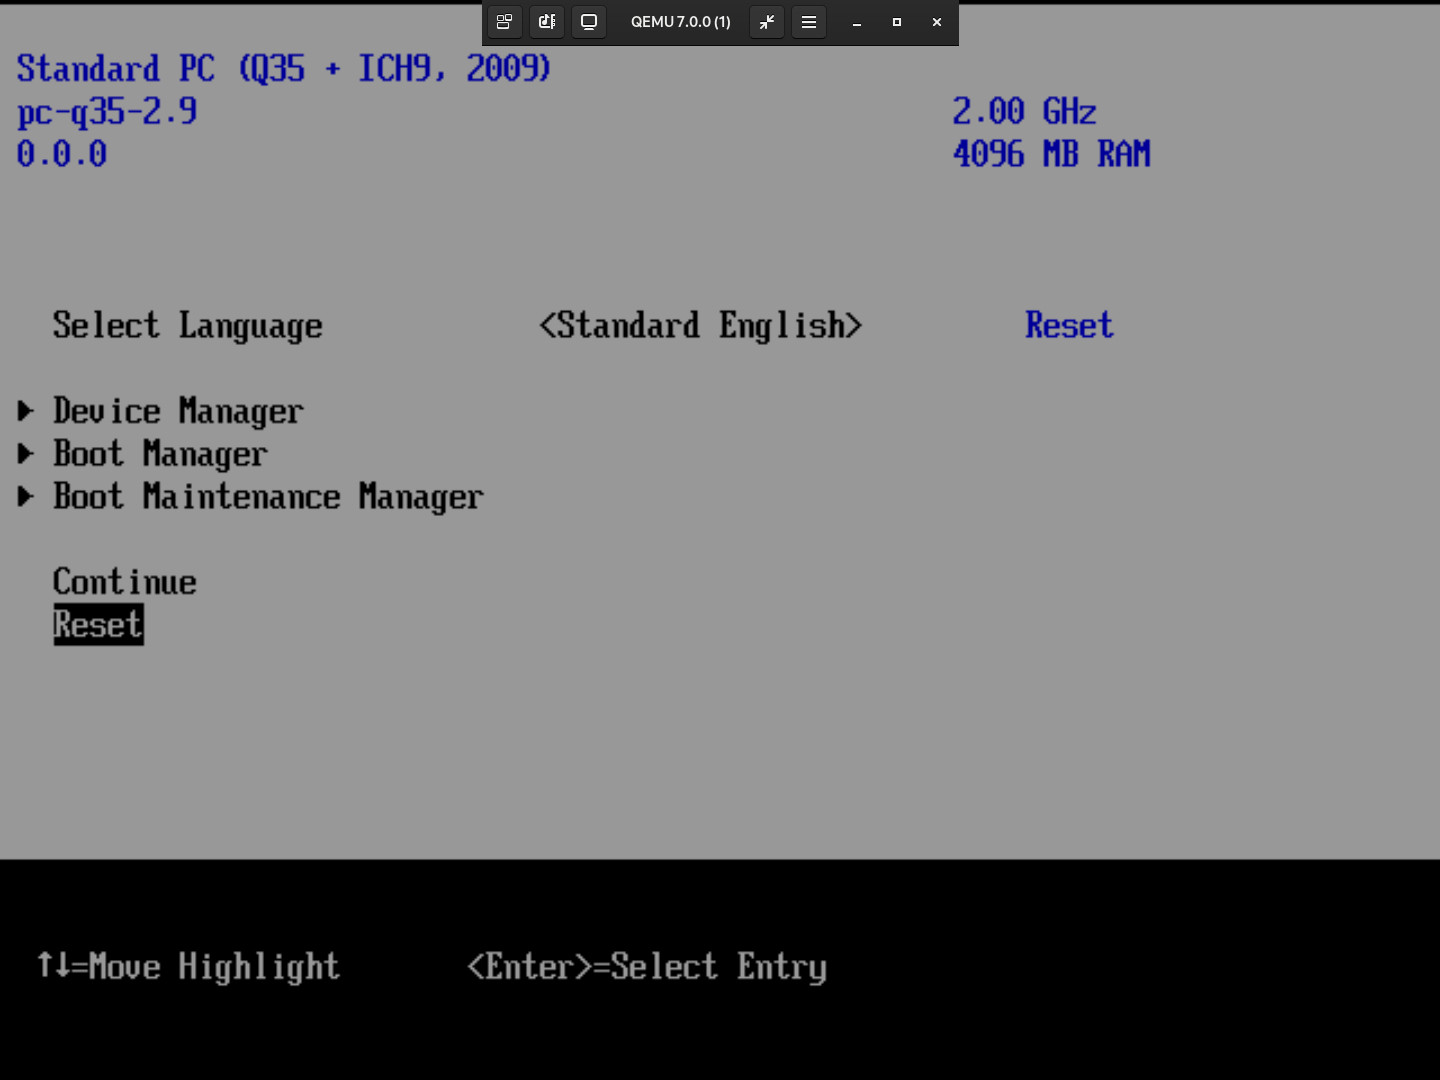This screenshot has width=1440, height=1080.
Task: Click the QEMU 7.0.0 (1) title text
Action: [681, 22]
